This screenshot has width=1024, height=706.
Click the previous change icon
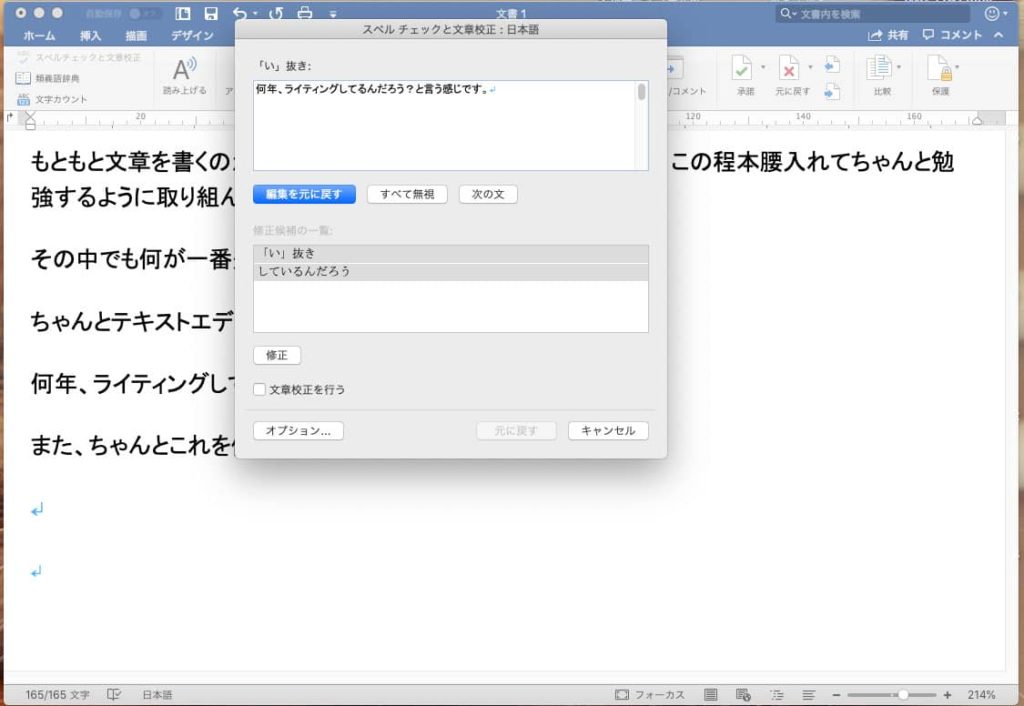click(x=832, y=65)
